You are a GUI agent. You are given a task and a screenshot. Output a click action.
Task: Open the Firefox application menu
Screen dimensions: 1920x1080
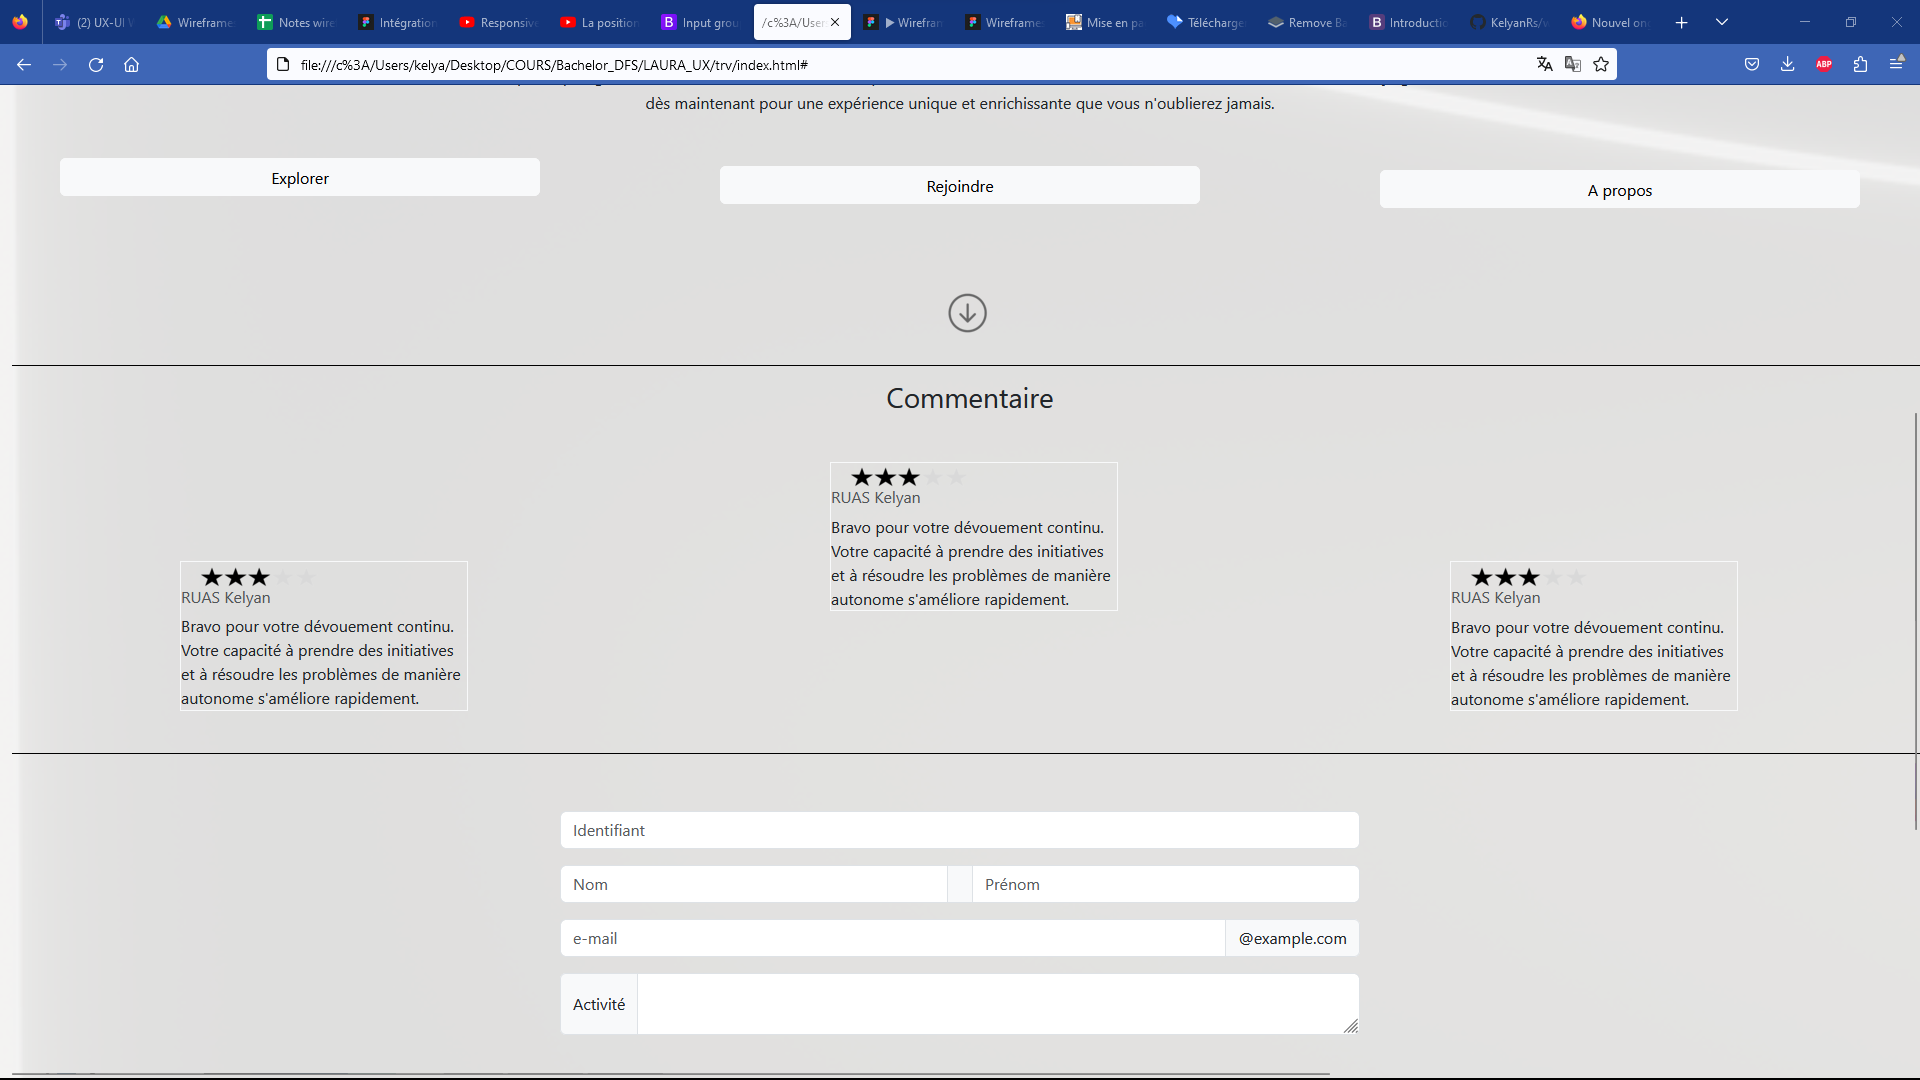[1898, 64]
